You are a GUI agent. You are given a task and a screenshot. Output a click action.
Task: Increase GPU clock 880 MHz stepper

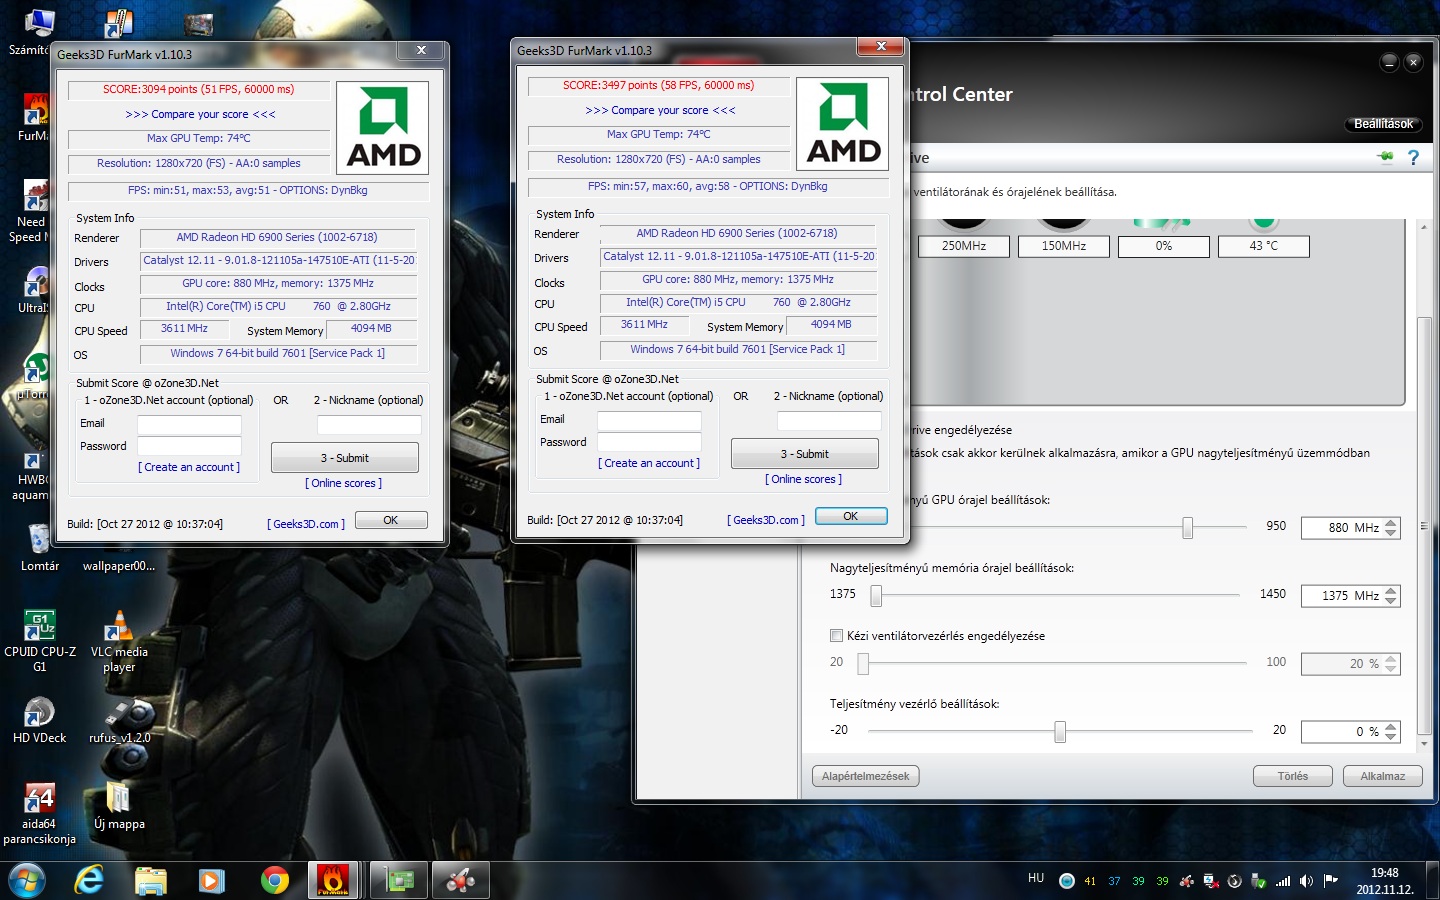coord(1391,522)
